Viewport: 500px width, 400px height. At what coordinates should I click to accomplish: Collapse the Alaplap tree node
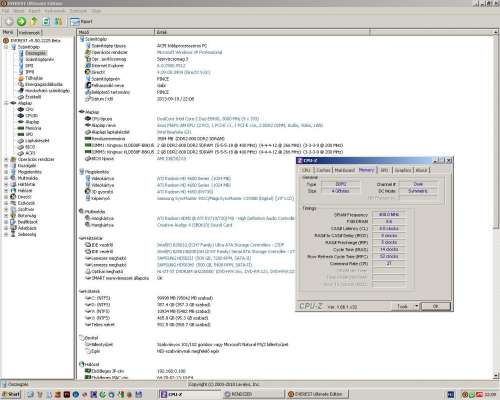pos(6,103)
